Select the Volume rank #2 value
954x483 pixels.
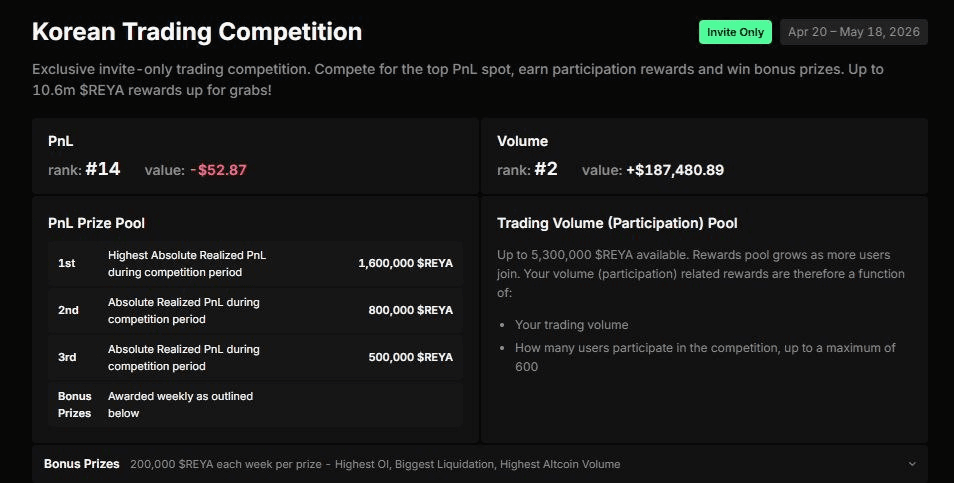[x=545, y=169]
